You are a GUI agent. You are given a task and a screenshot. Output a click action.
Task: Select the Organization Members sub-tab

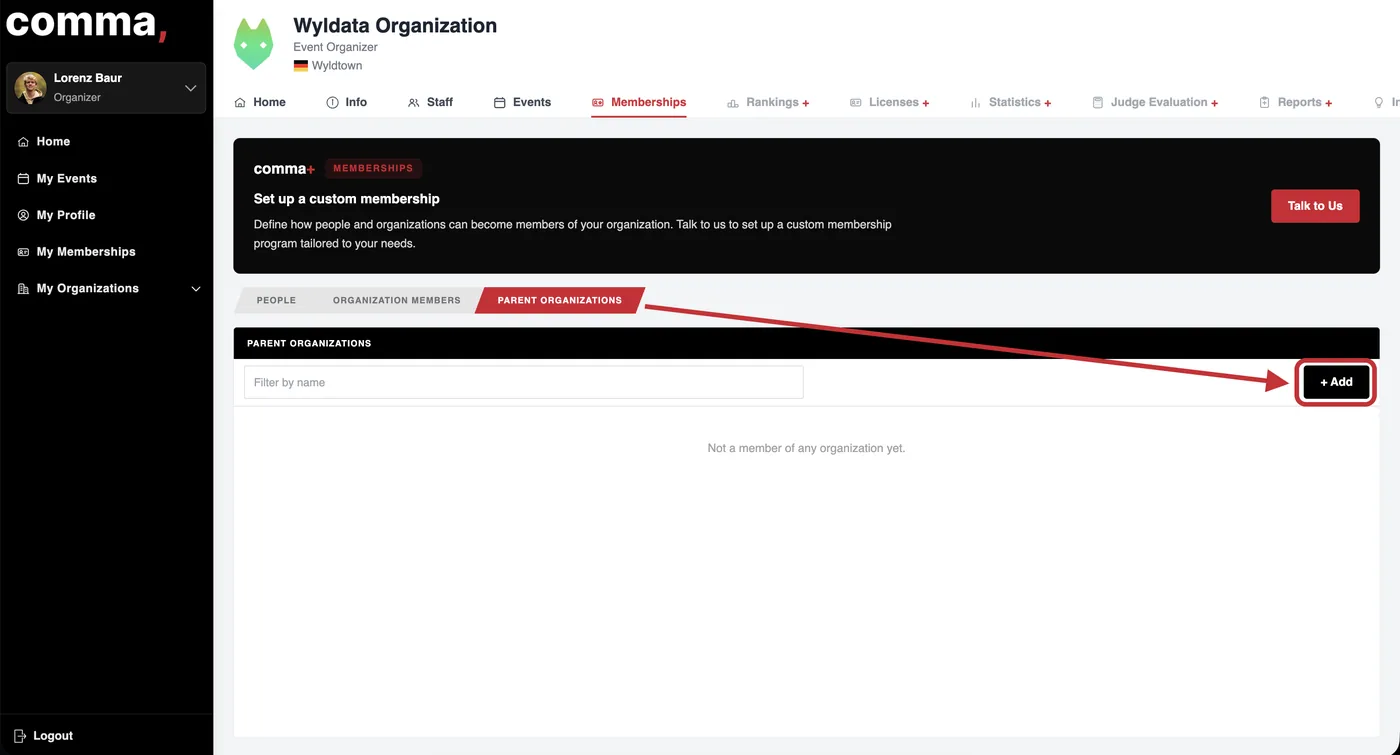coord(397,300)
